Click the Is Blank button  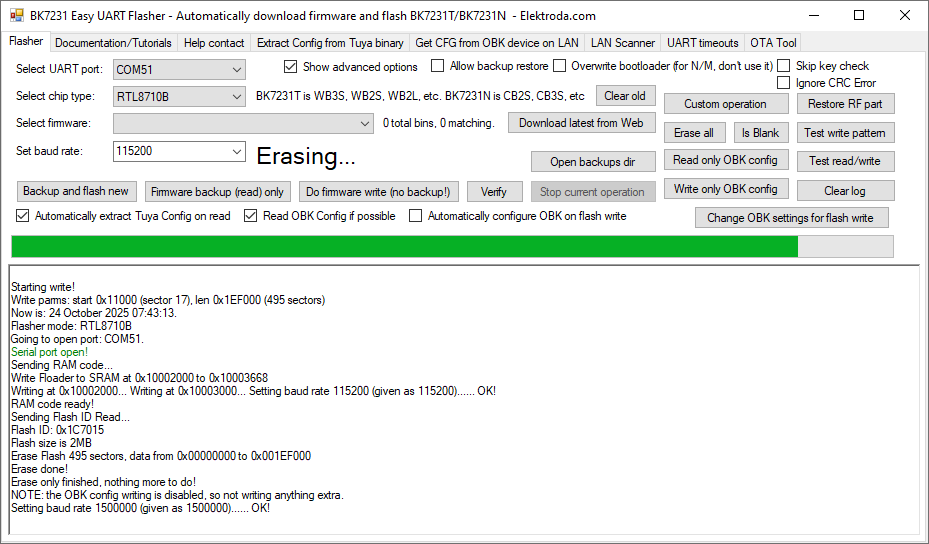coord(760,133)
